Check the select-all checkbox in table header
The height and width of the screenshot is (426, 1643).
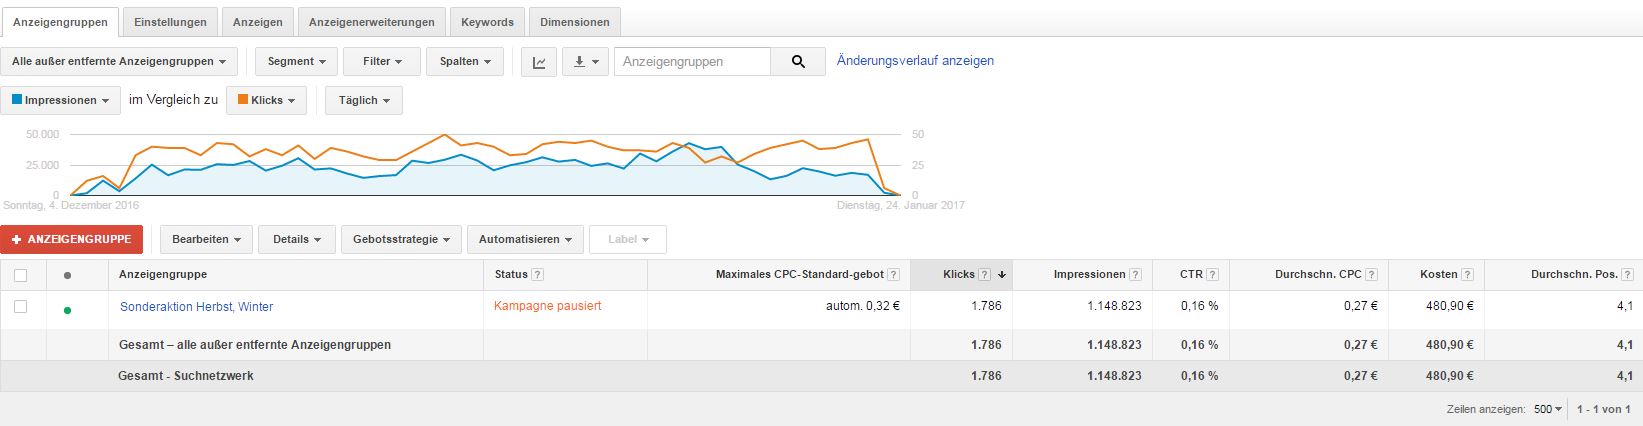[21, 275]
